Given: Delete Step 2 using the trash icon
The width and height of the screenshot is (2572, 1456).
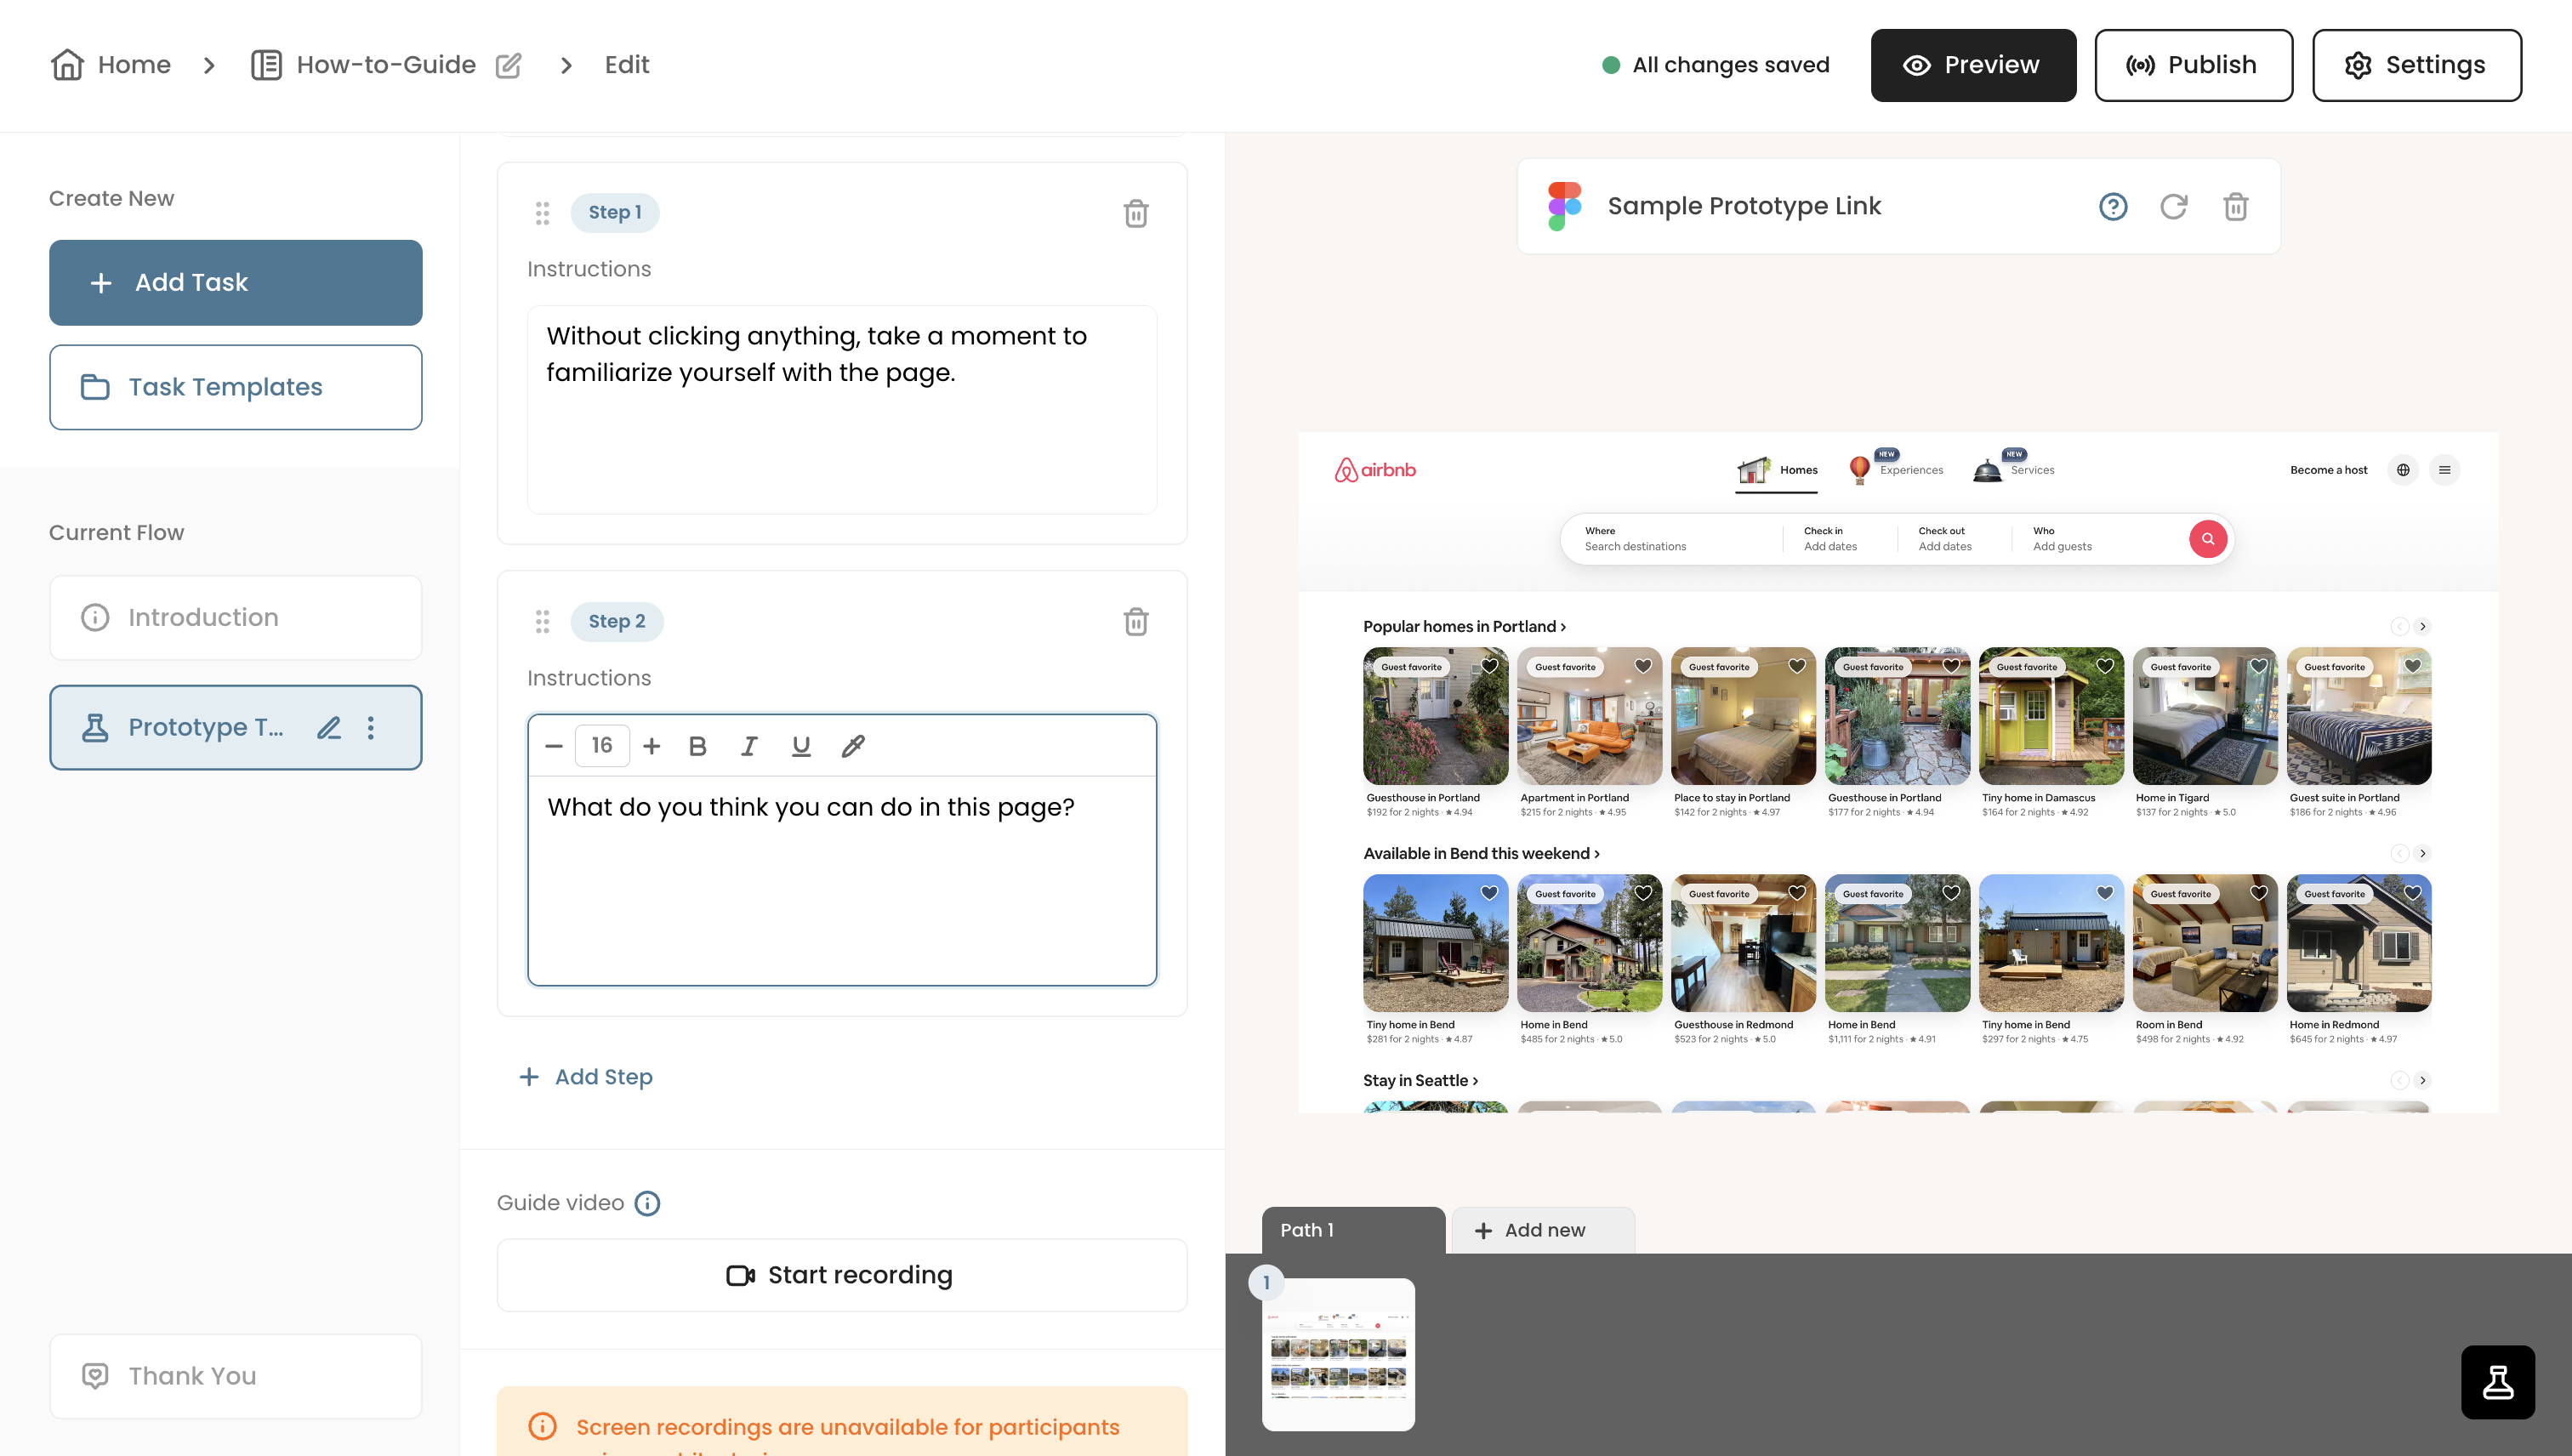Looking at the screenshot, I should click(1135, 622).
